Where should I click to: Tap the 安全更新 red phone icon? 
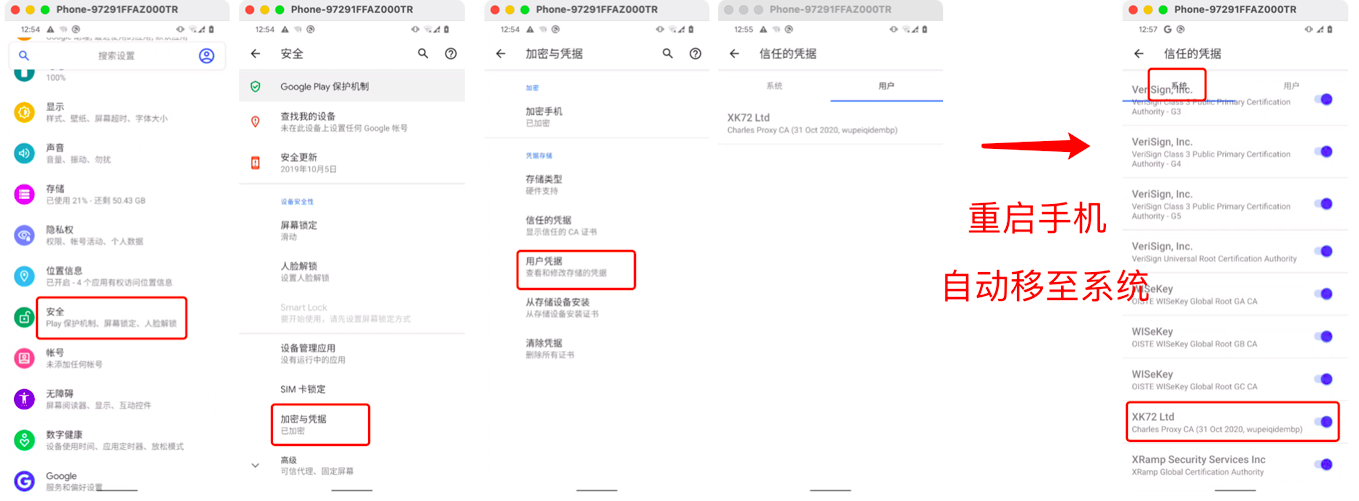pos(255,163)
